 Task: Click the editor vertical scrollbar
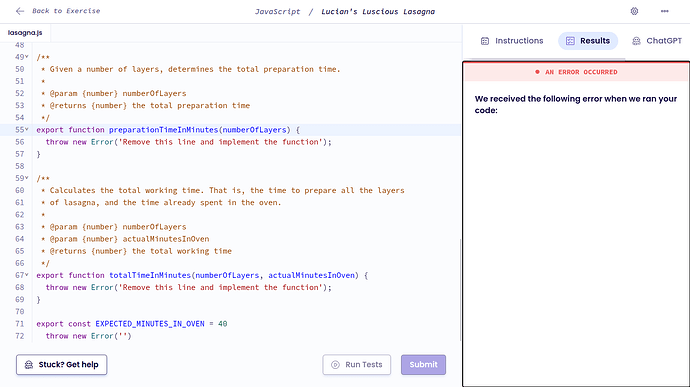pos(460,290)
